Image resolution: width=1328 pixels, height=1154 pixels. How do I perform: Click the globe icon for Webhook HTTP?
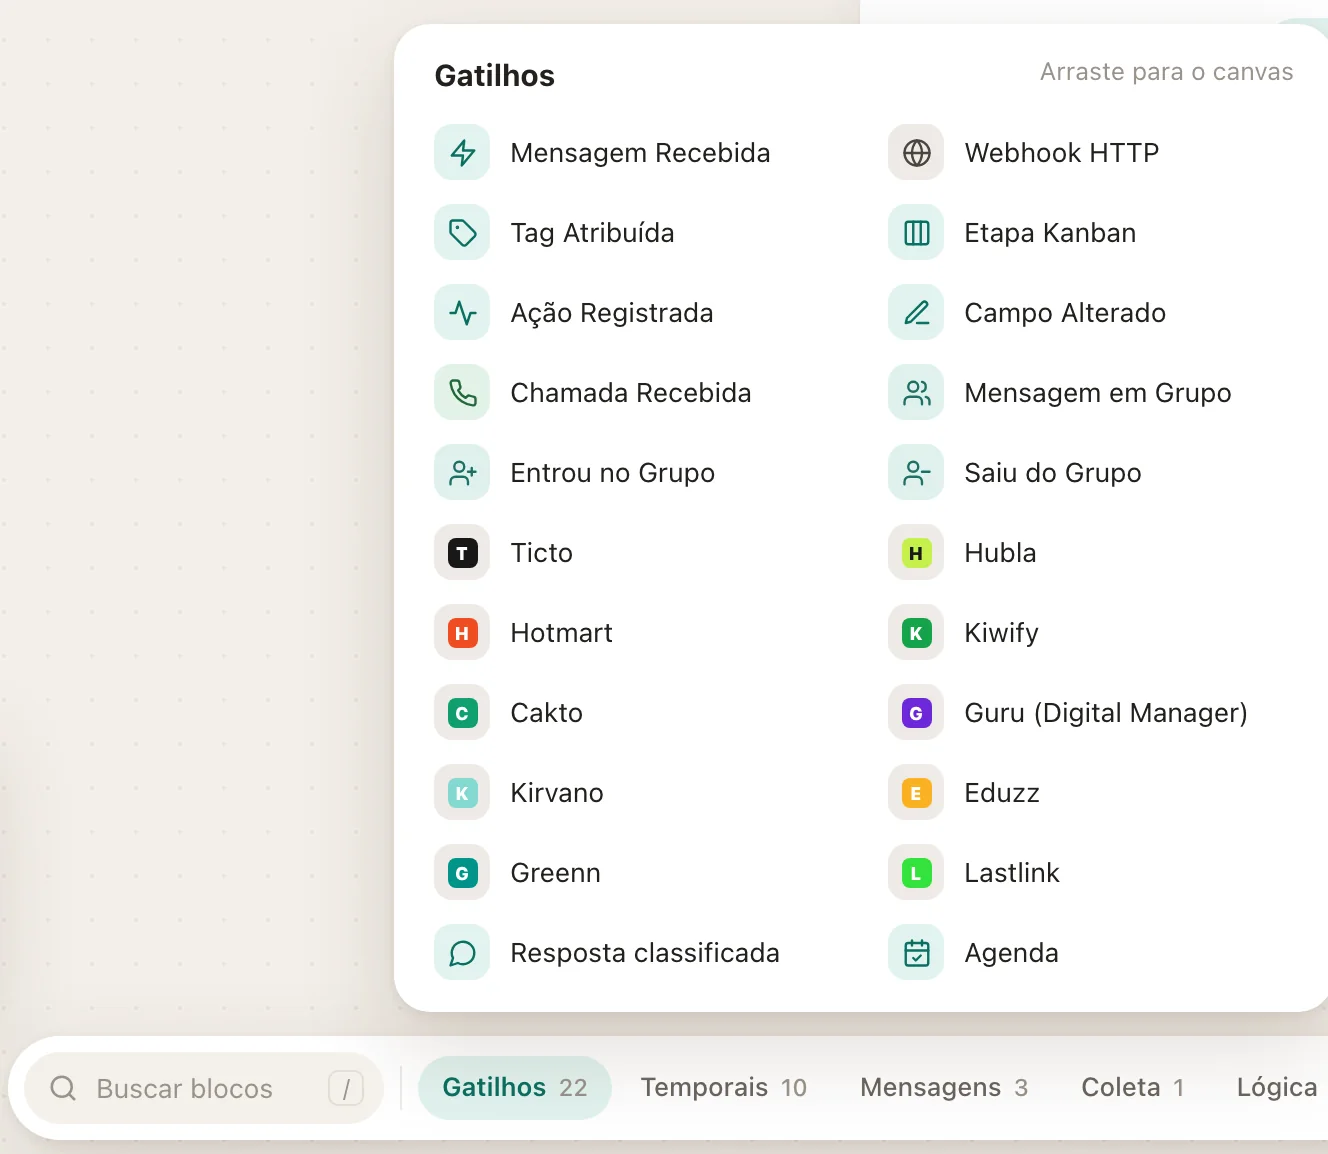click(x=916, y=153)
